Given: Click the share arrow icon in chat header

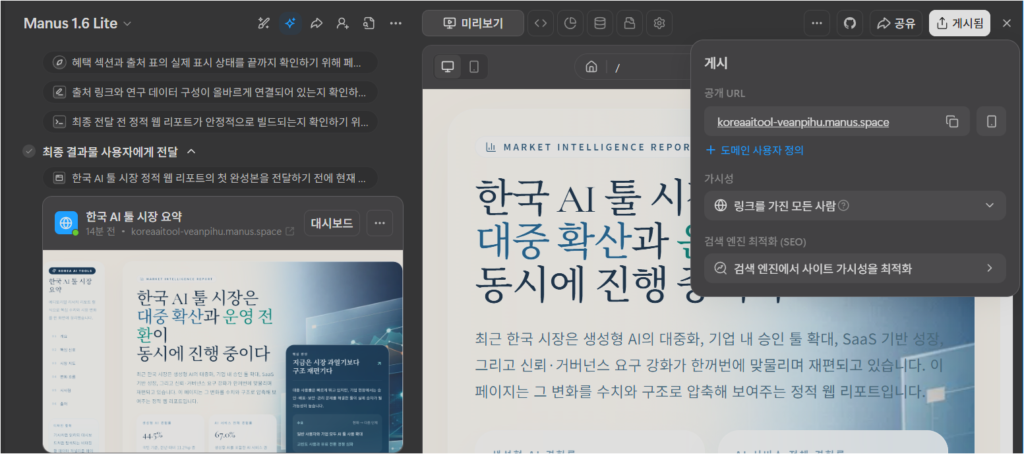Looking at the screenshot, I should pyautogui.click(x=317, y=24).
